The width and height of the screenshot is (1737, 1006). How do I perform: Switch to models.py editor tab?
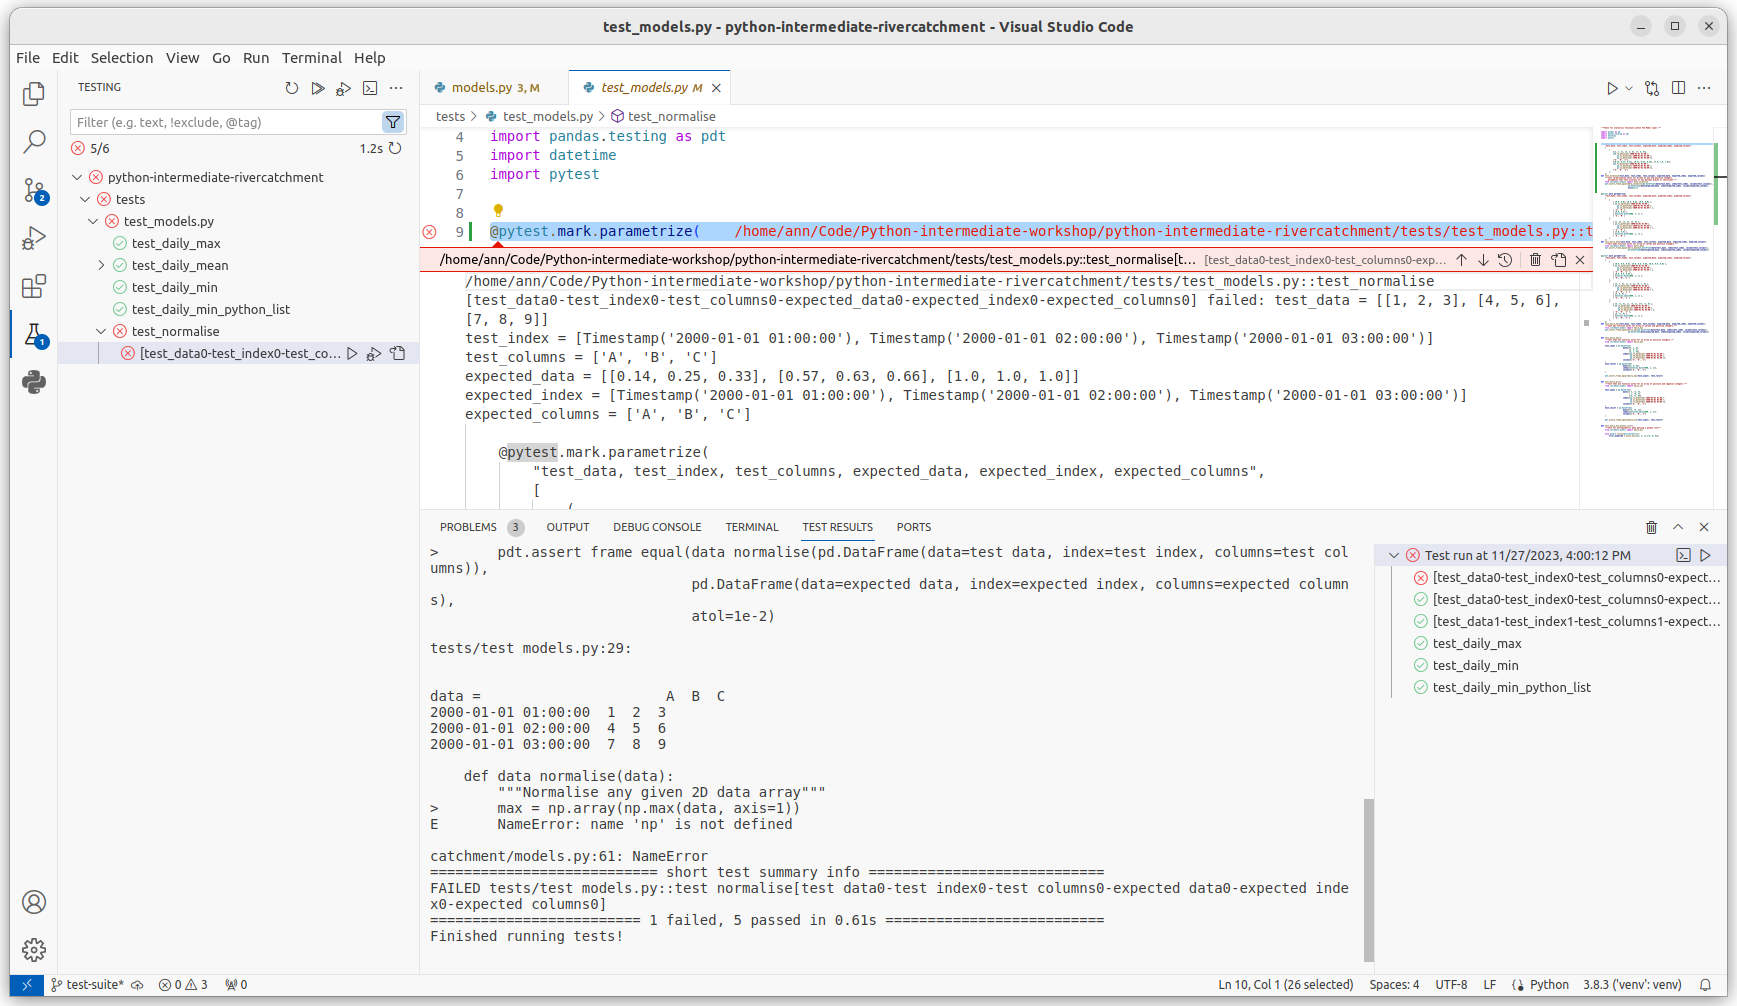494,88
